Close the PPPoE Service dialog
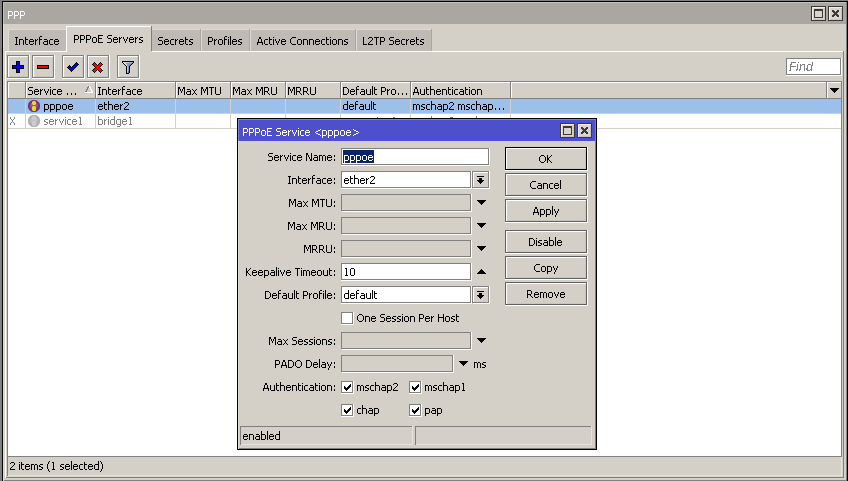 [x=584, y=131]
